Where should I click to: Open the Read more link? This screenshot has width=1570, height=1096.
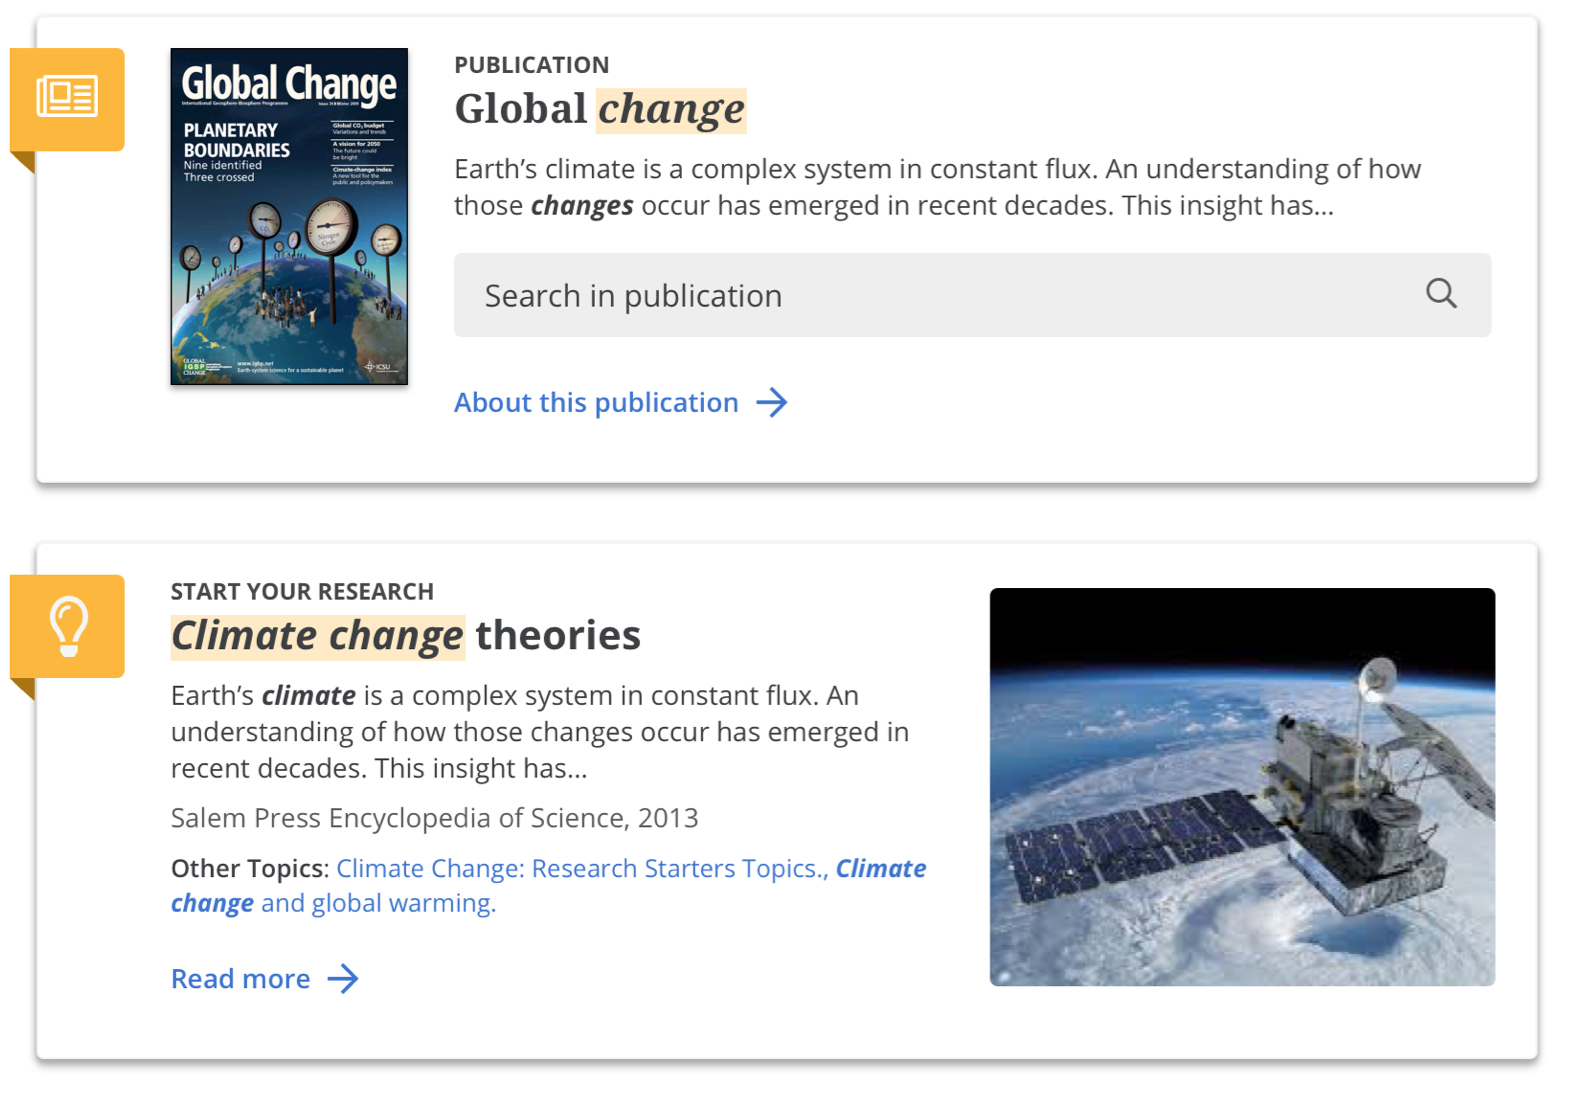pos(241,979)
